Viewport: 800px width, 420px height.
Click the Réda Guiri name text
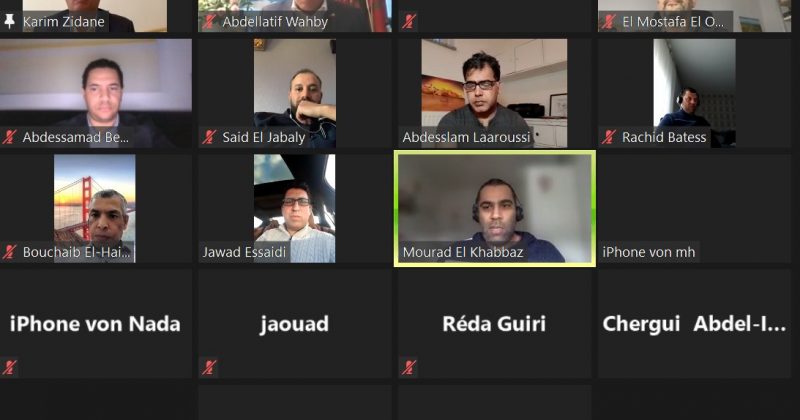[x=494, y=324]
